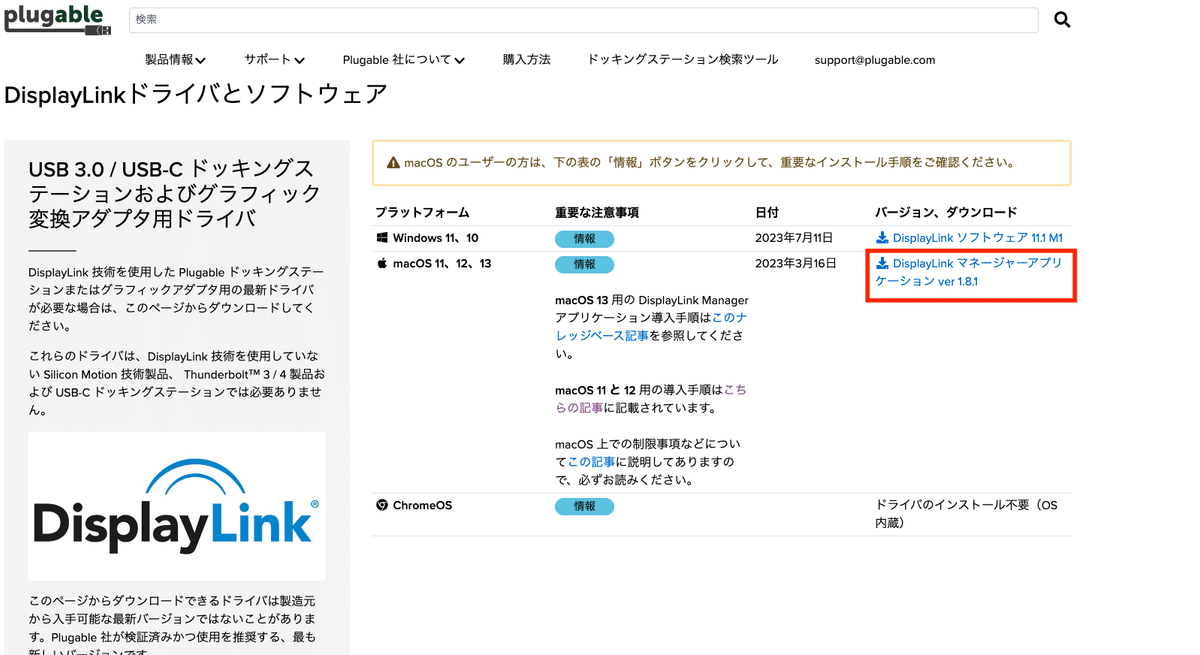Viewport: 1200px width, 655px height.
Task: Click the Windows 11、10 platform label
Action: tap(436, 238)
